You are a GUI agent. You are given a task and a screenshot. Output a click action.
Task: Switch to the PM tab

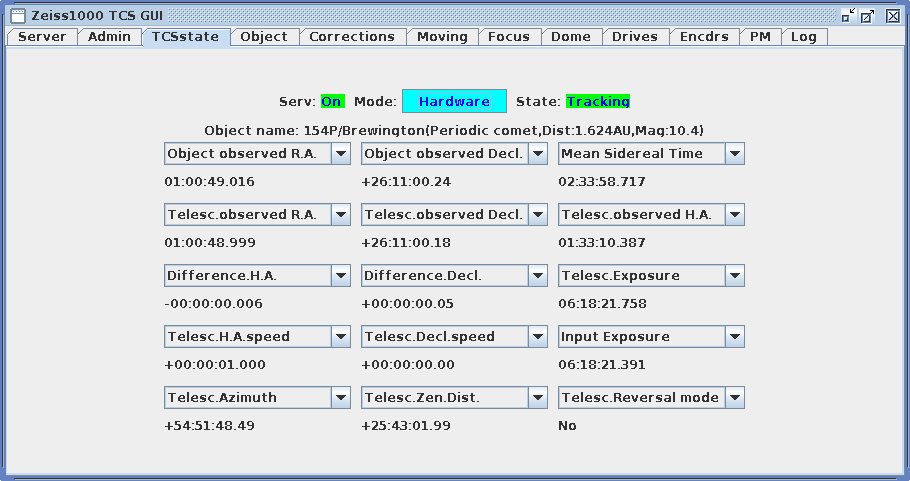760,37
